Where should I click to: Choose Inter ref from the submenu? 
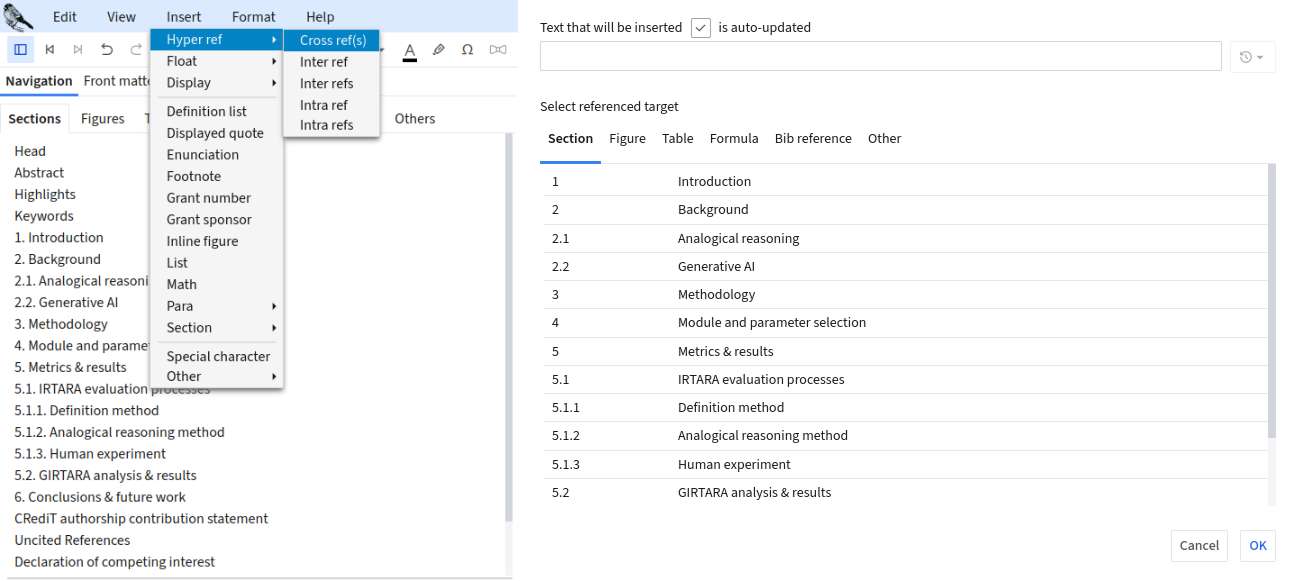pos(324,62)
